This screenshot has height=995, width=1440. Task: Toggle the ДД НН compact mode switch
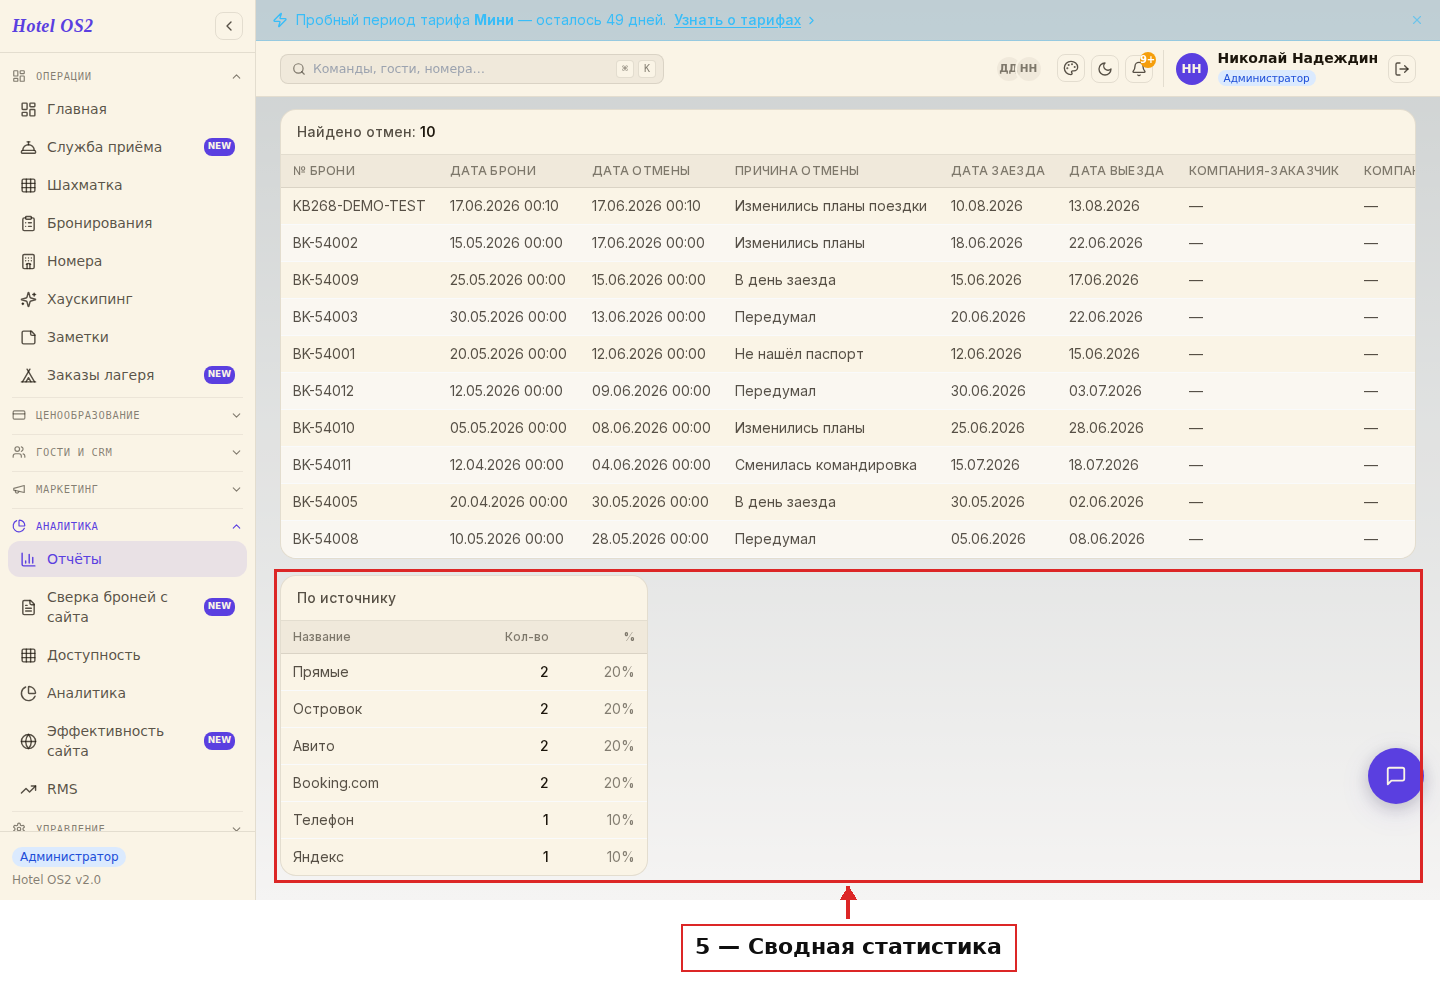click(1018, 69)
